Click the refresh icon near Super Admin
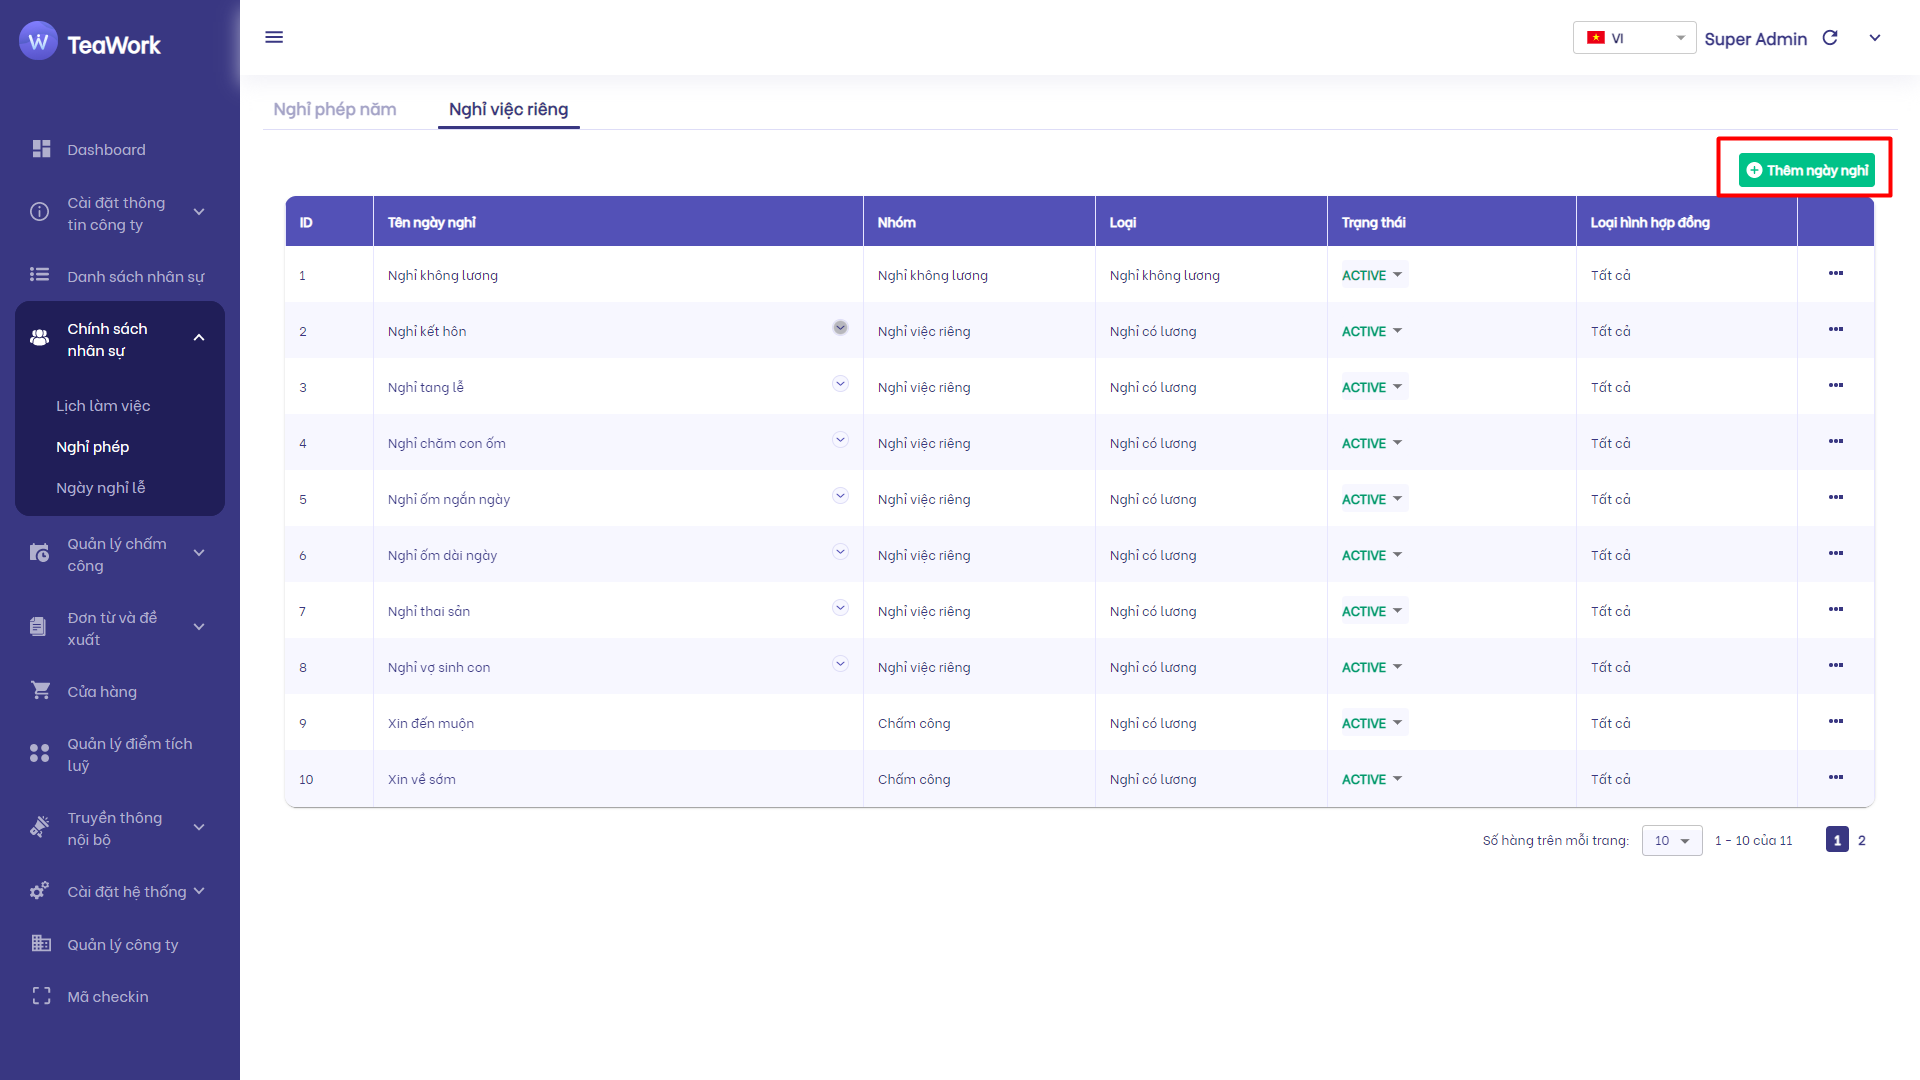This screenshot has height=1080, width=1920. pyautogui.click(x=1830, y=38)
